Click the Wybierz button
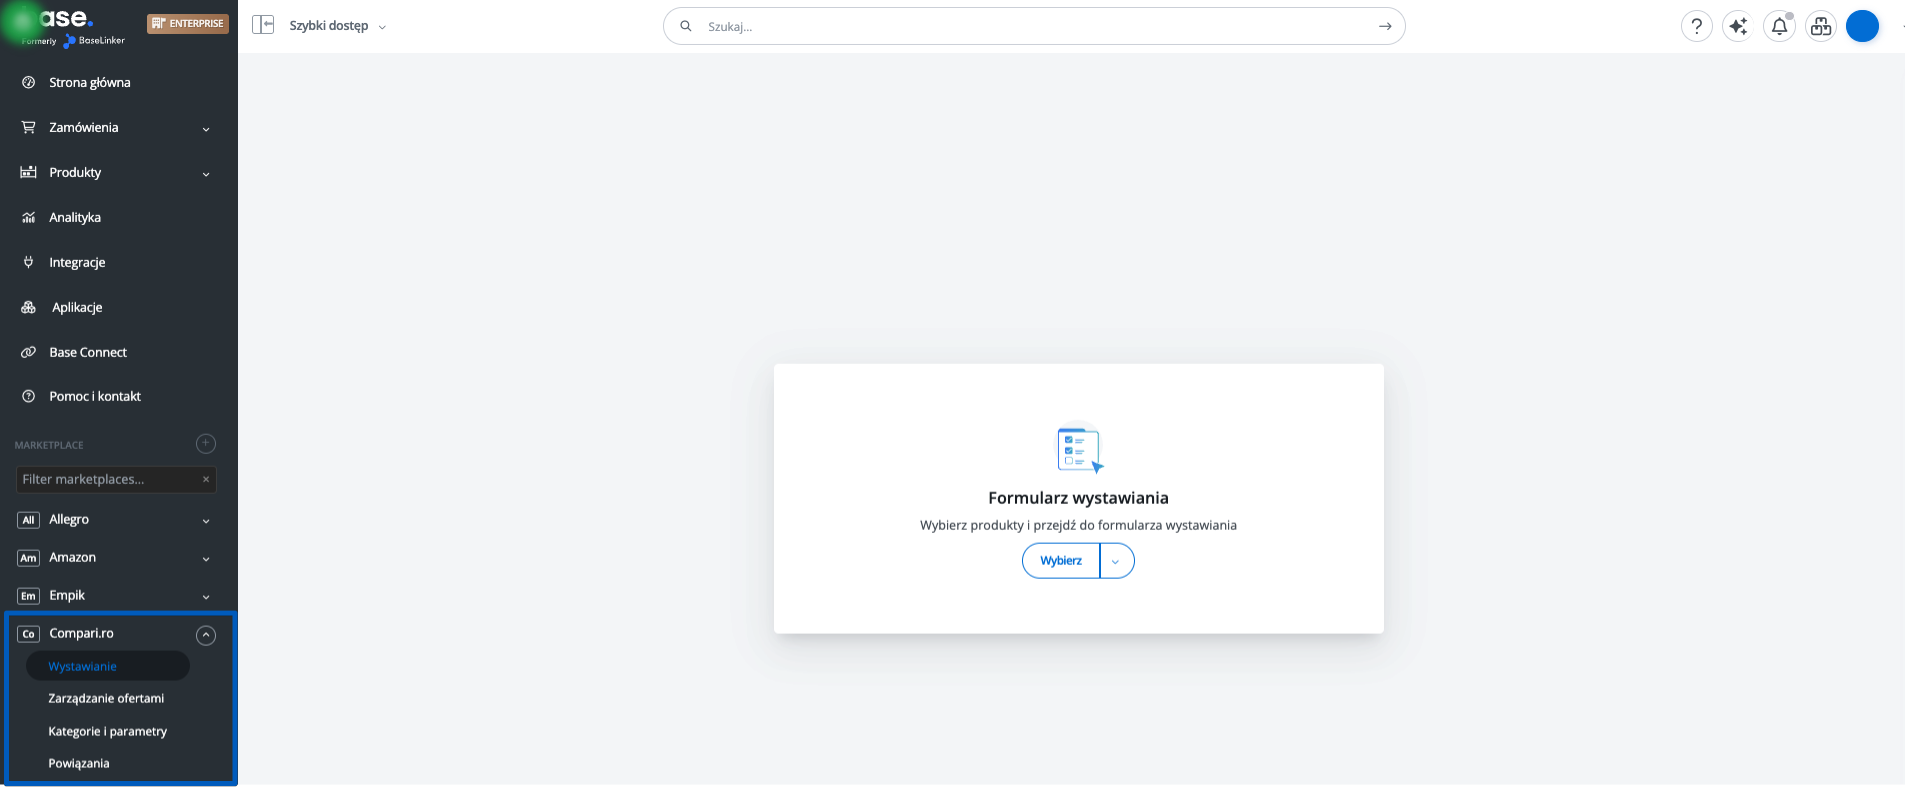1905x788 pixels. pyautogui.click(x=1061, y=561)
